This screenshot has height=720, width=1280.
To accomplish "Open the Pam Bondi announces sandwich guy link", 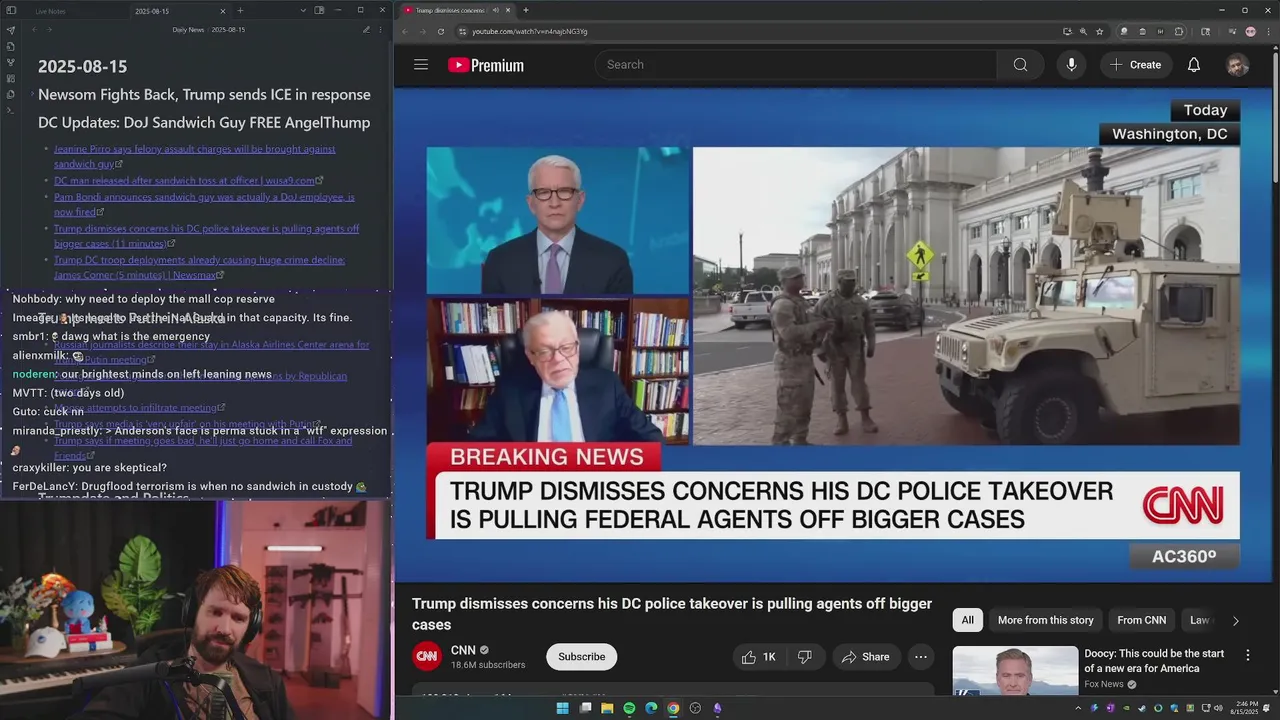I will [x=204, y=204].
